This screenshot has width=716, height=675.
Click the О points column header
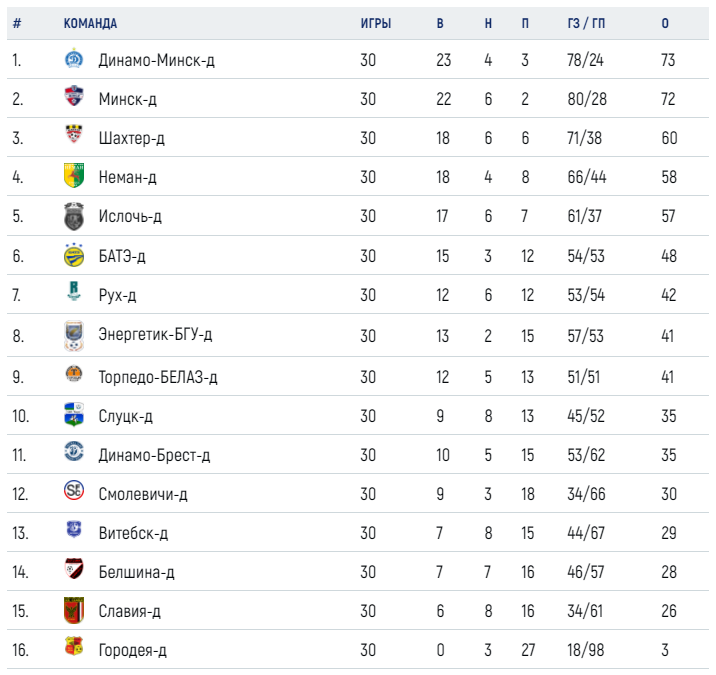(x=665, y=23)
